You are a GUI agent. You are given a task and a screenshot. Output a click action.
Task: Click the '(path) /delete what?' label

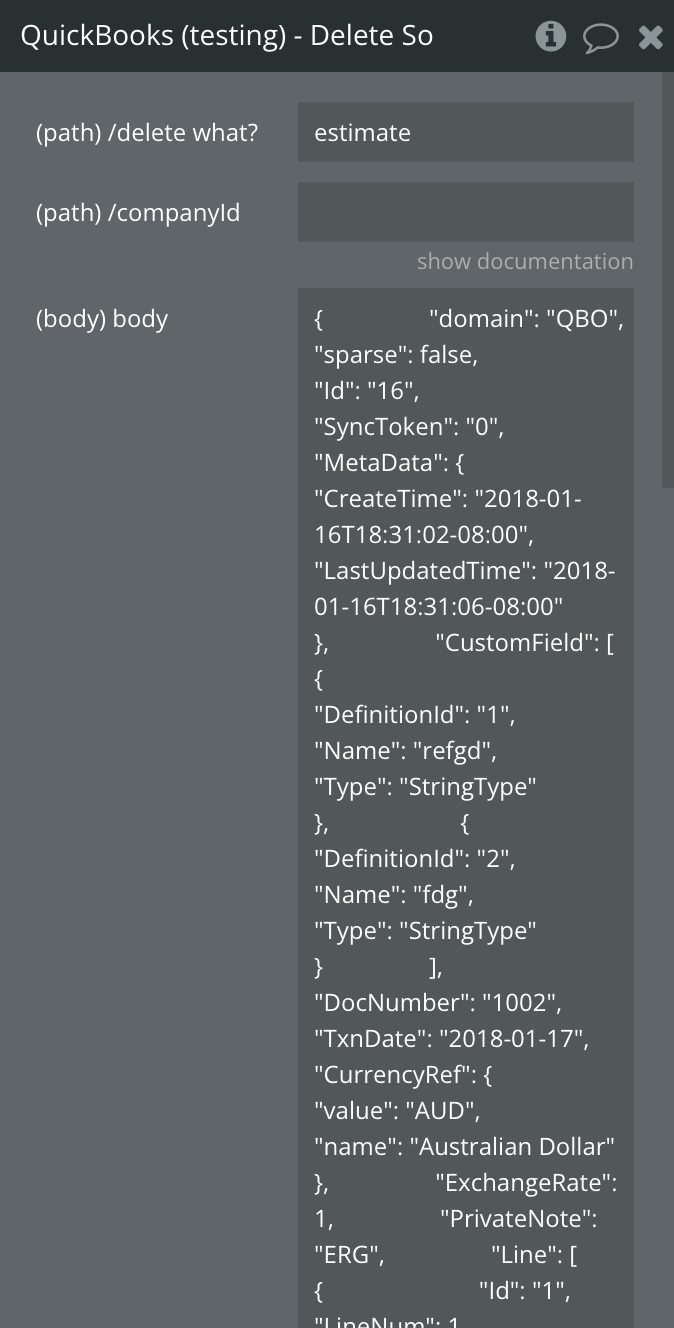click(x=147, y=133)
